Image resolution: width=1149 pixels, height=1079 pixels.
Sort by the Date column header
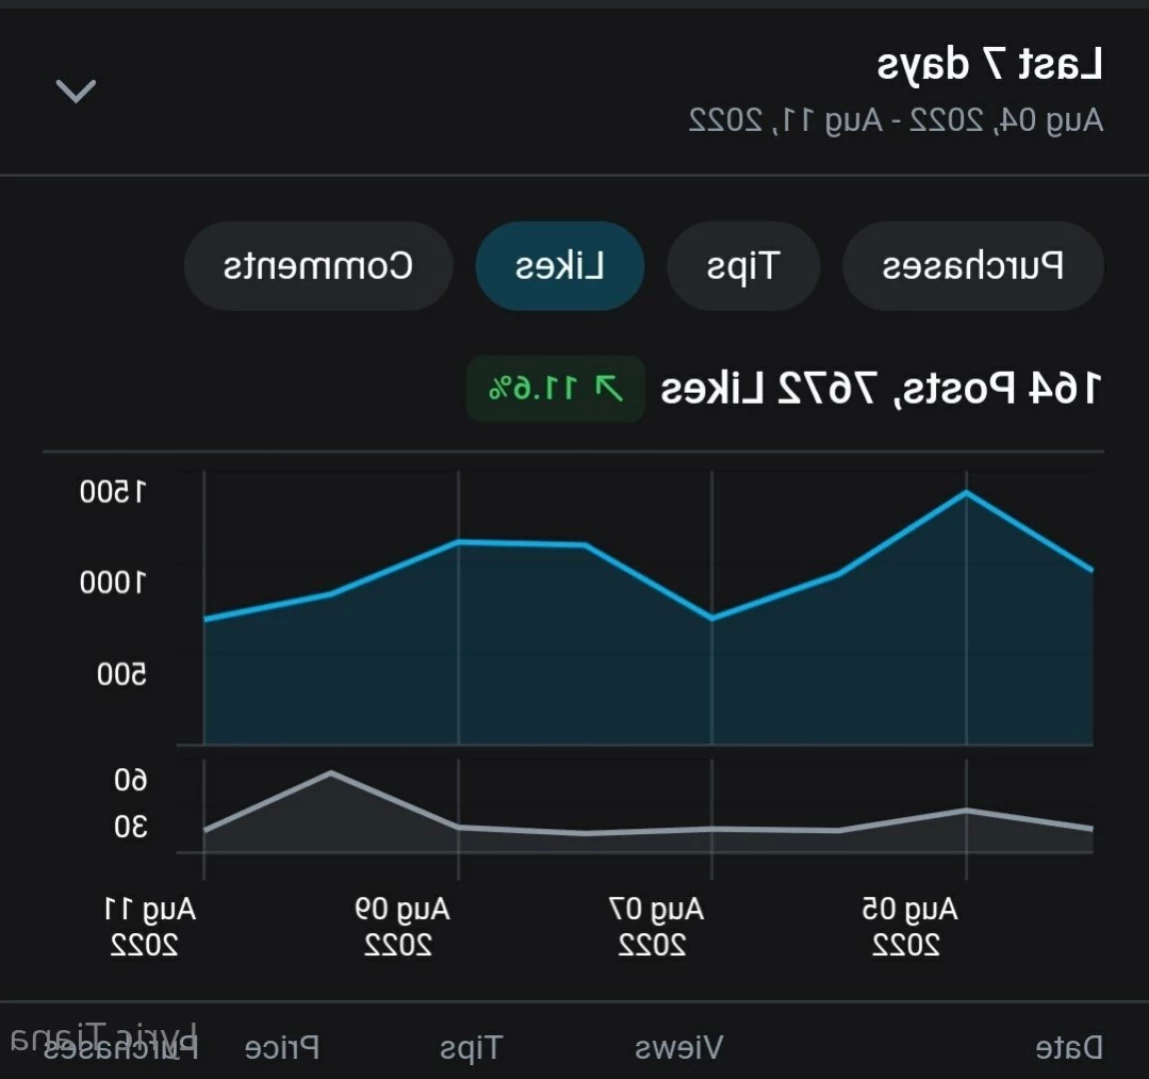(1069, 1048)
